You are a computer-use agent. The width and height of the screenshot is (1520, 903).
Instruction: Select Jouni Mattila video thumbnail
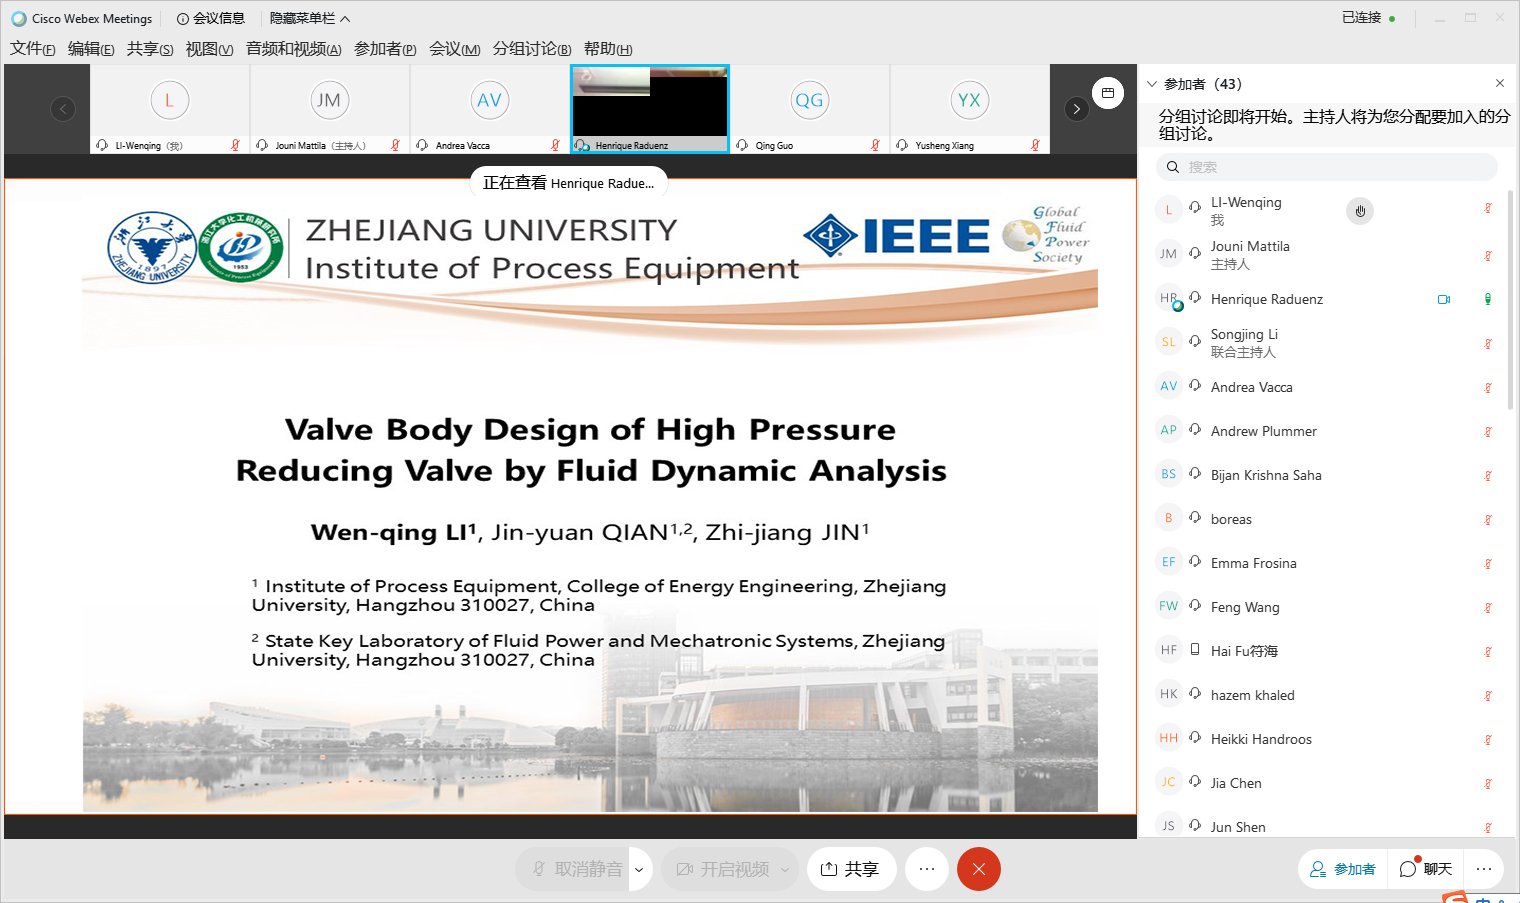[x=330, y=109]
